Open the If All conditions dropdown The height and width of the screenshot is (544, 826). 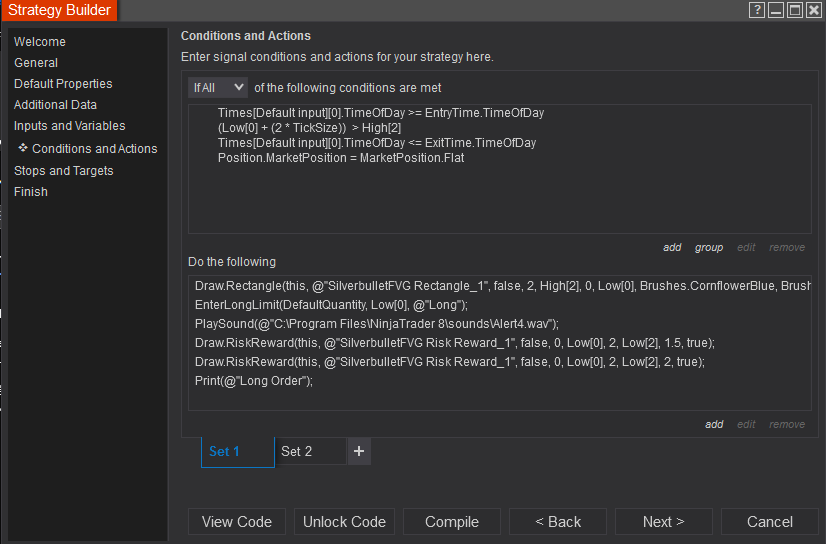pyautogui.click(x=218, y=88)
